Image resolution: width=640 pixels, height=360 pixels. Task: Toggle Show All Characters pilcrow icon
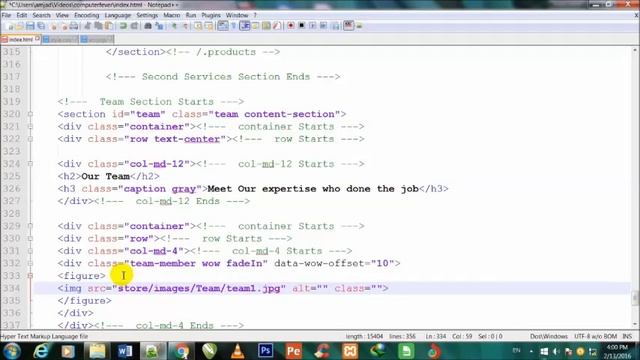point(234,26)
